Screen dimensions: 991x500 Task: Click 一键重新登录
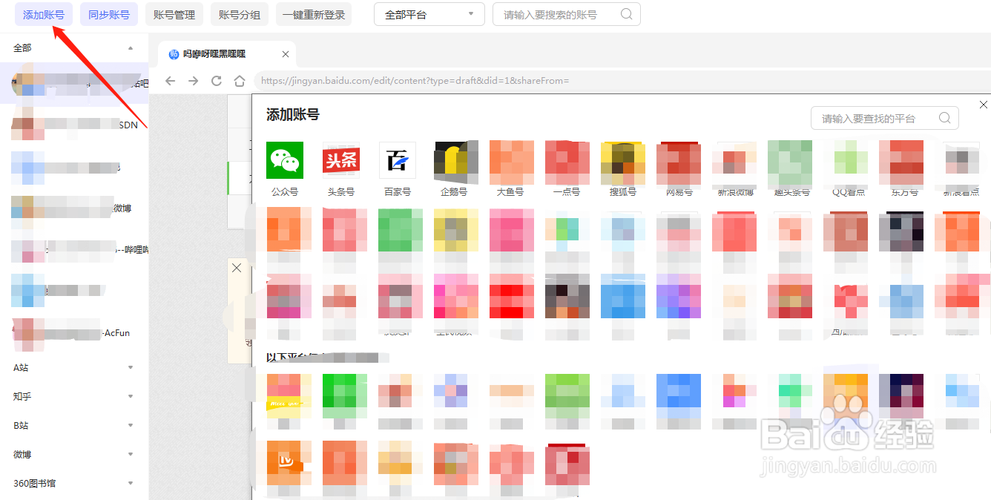[x=314, y=15]
